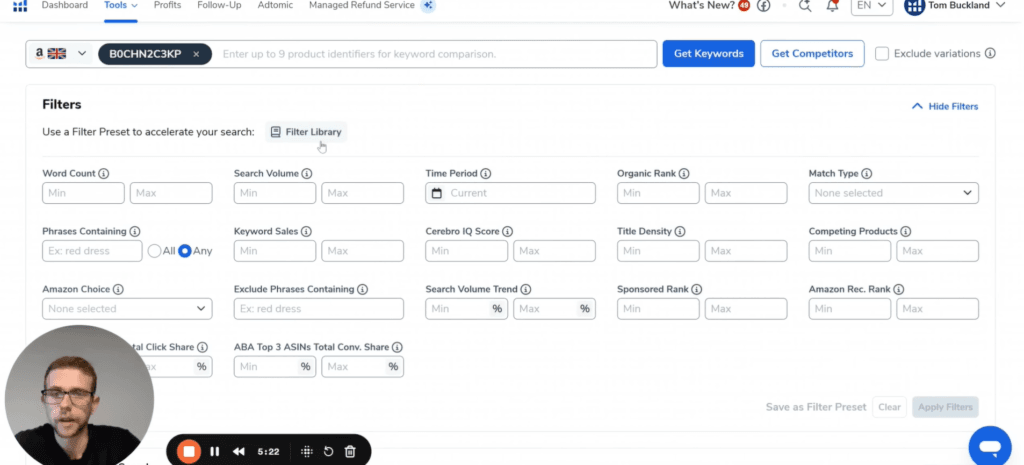Viewport: 1024px width, 465px height.
Task: Click the info icon next to Time Period
Action: tap(485, 174)
